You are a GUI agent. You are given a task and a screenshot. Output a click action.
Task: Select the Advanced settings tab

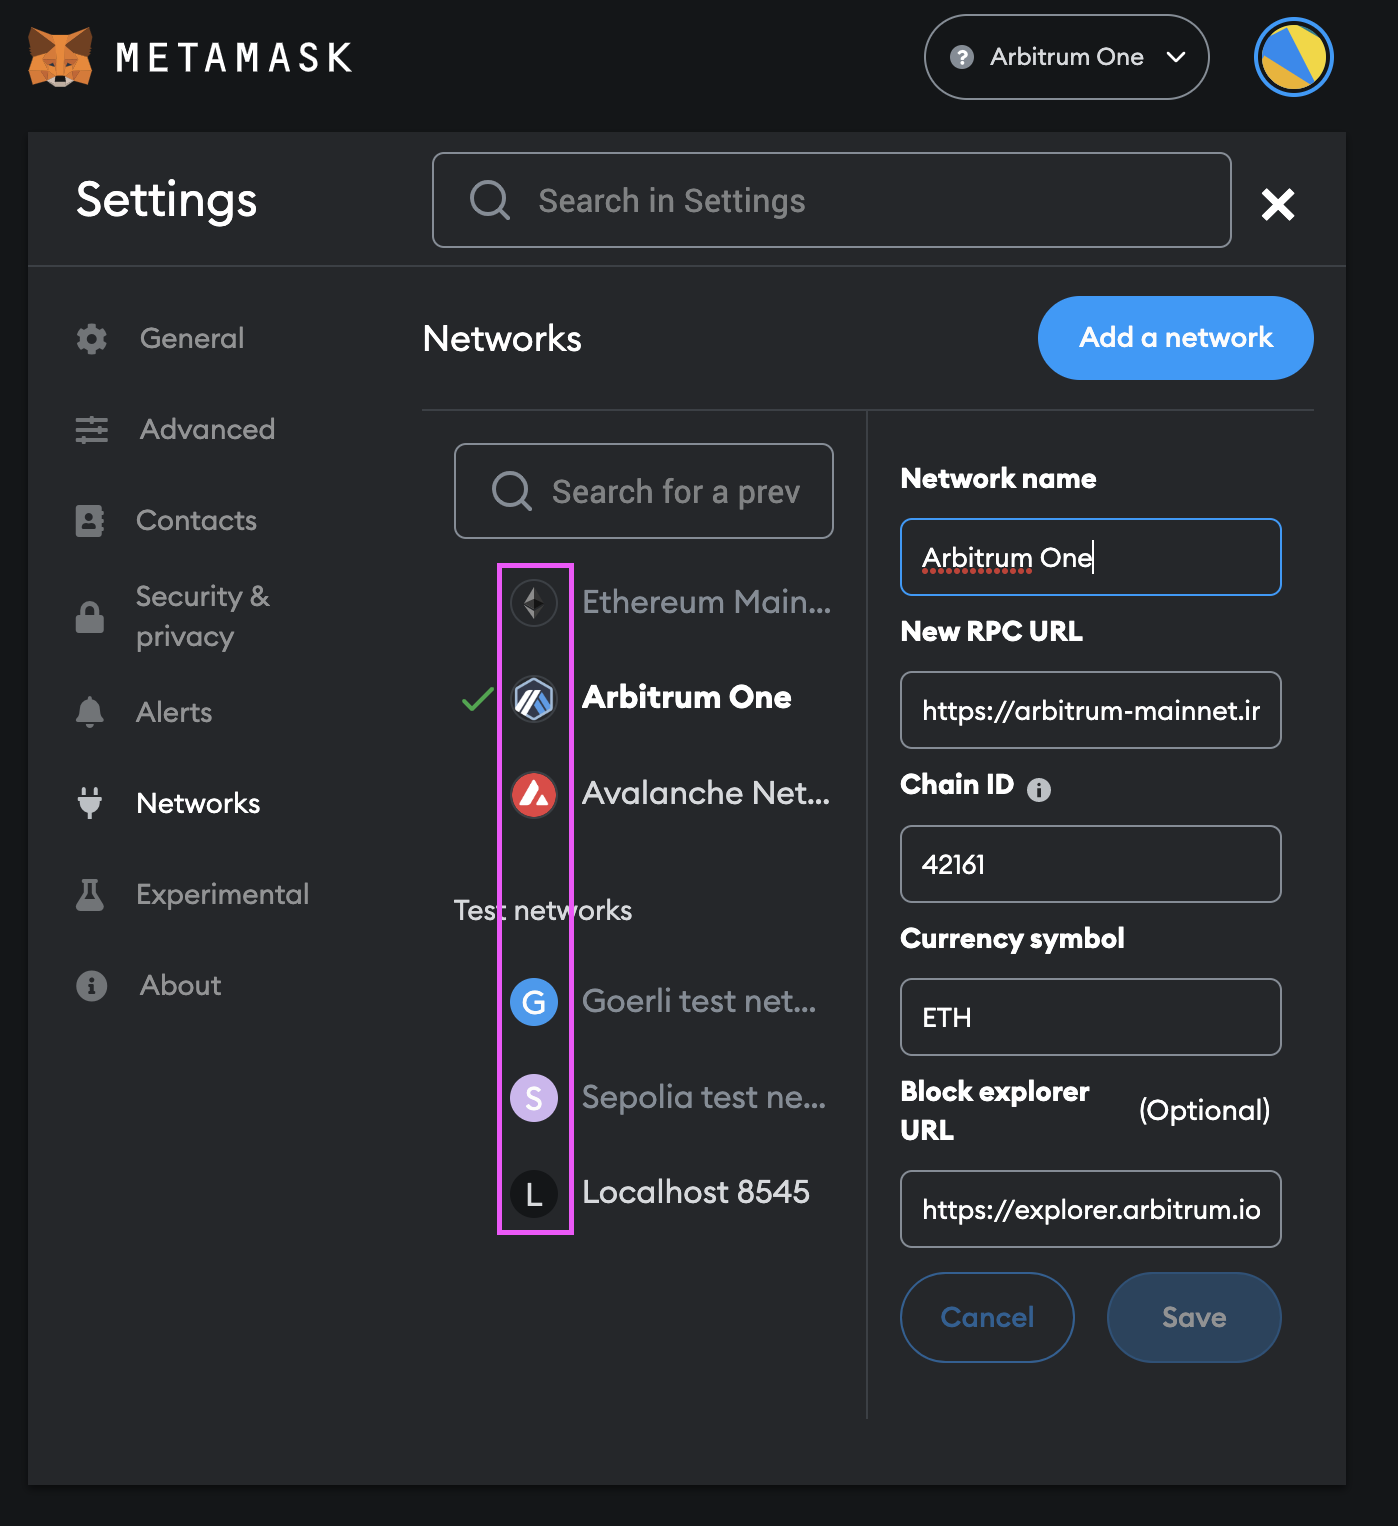click(207, 429)
